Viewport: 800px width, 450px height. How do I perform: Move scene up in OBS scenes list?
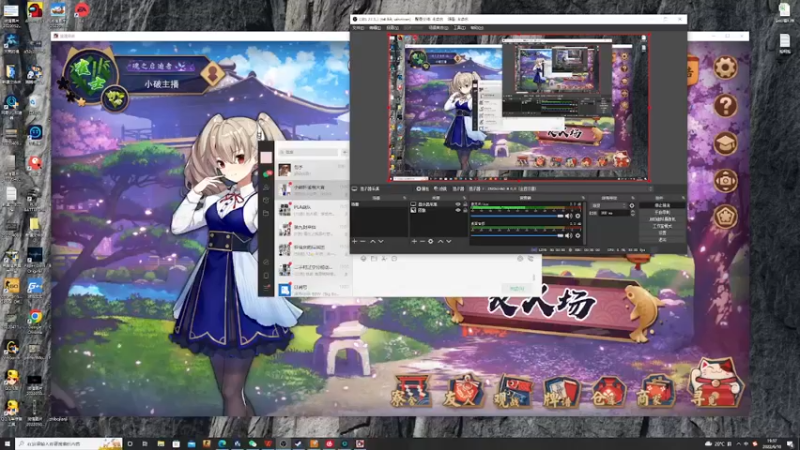[x=372, y=241]
